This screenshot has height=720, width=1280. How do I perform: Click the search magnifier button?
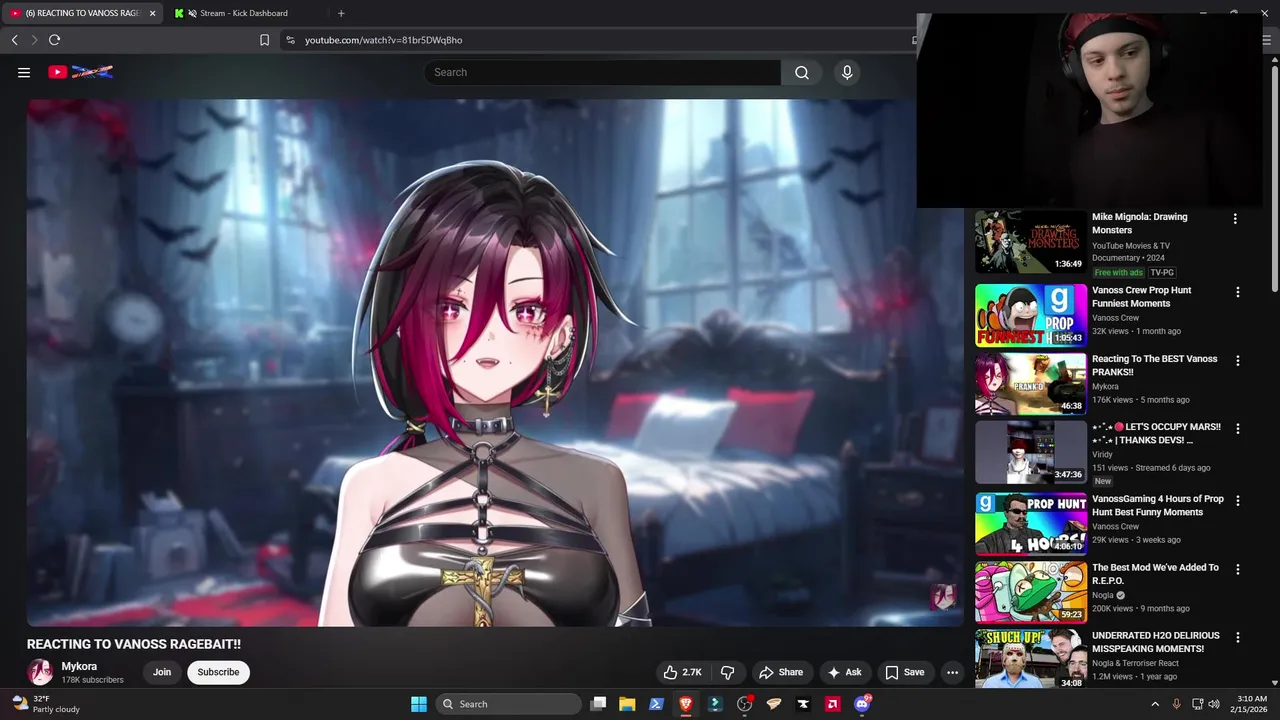[x=802, y=72]
